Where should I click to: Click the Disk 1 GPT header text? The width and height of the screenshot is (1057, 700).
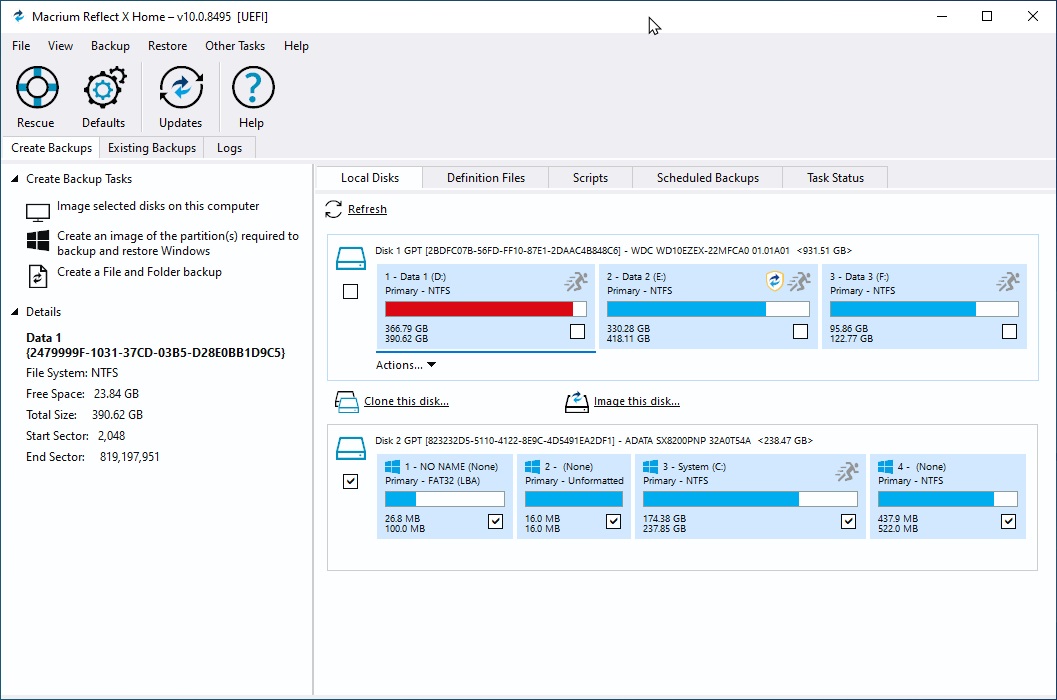pyautogui.click(x=613, y=250)
